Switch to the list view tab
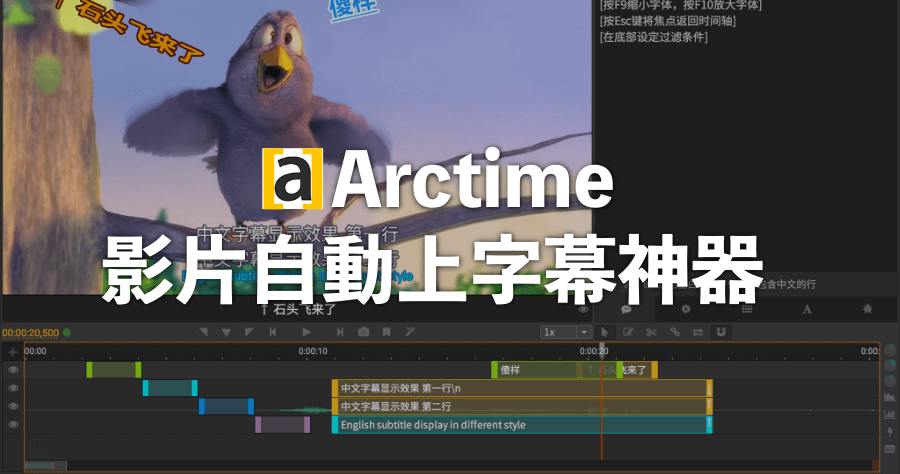The width and height of the screenshot is (900, 474). 747,309
